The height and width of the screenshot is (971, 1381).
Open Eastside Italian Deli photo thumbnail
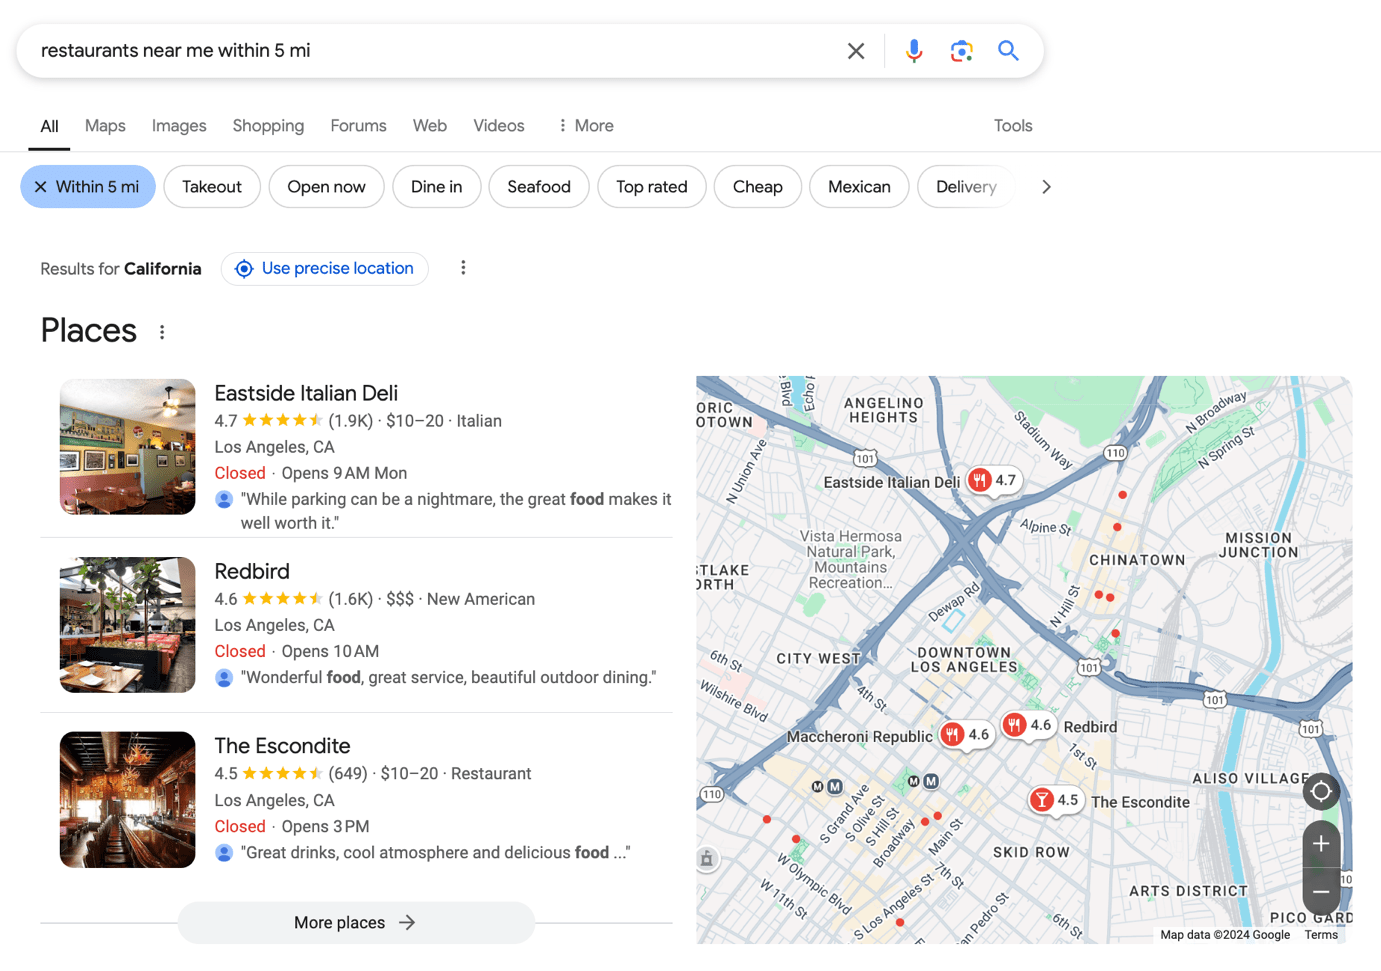pos(128,447)
